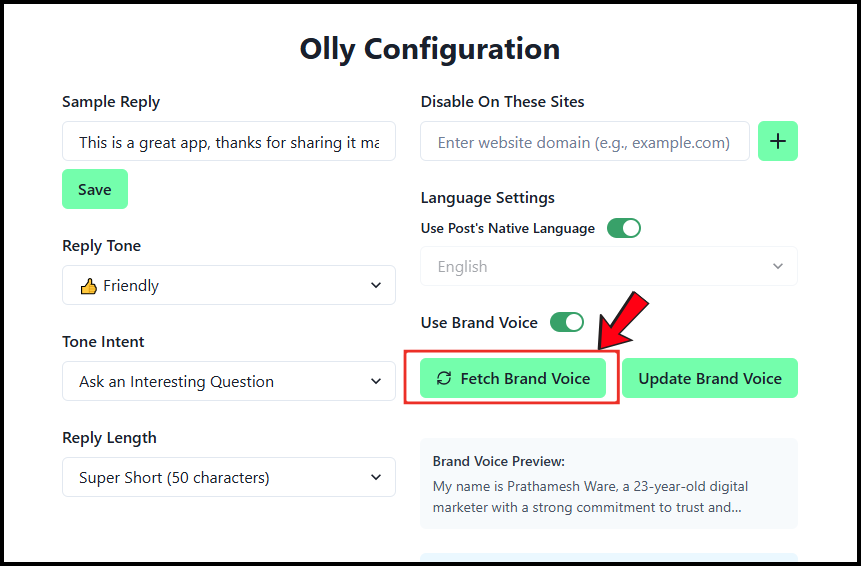Disable the Use Brand Voice switch
Viewport: 861px width, 566px height.
pos(567,322)
